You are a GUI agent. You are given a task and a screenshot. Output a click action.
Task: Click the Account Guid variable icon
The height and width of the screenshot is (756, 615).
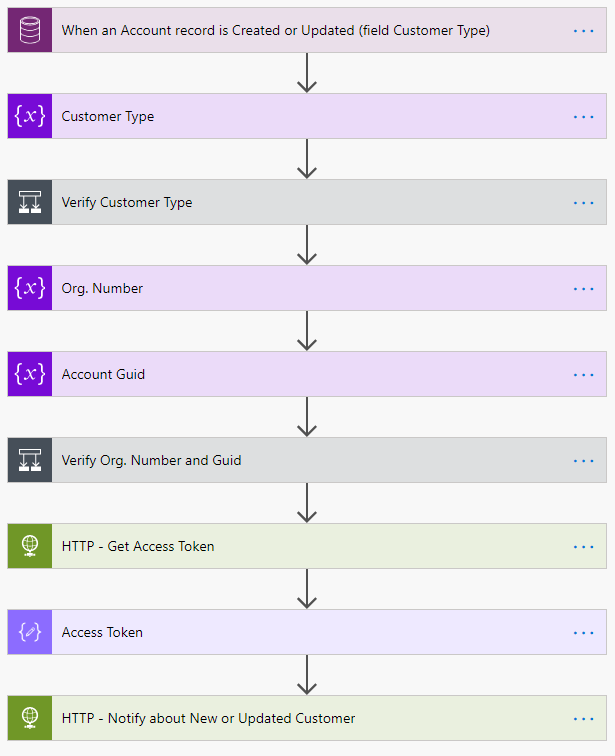coord(30,374)
